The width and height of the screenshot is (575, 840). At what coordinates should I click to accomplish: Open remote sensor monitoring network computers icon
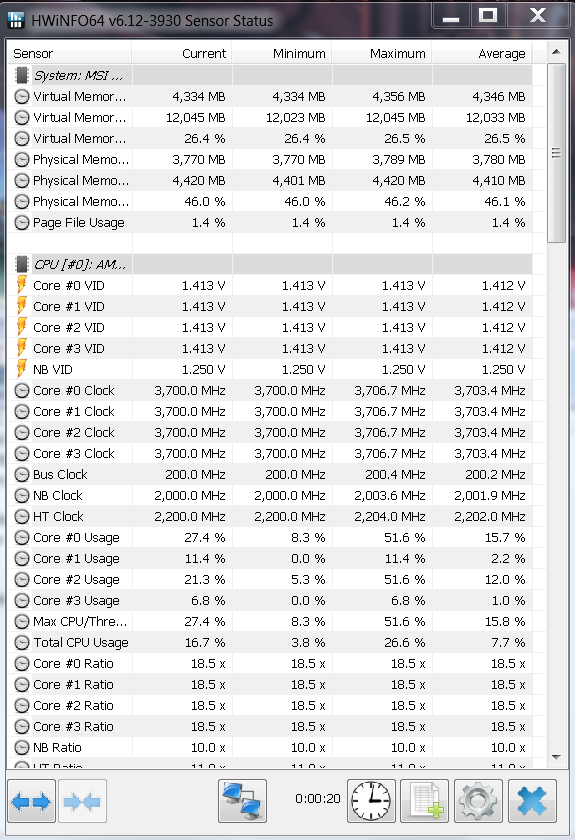[x=242, y=801]
